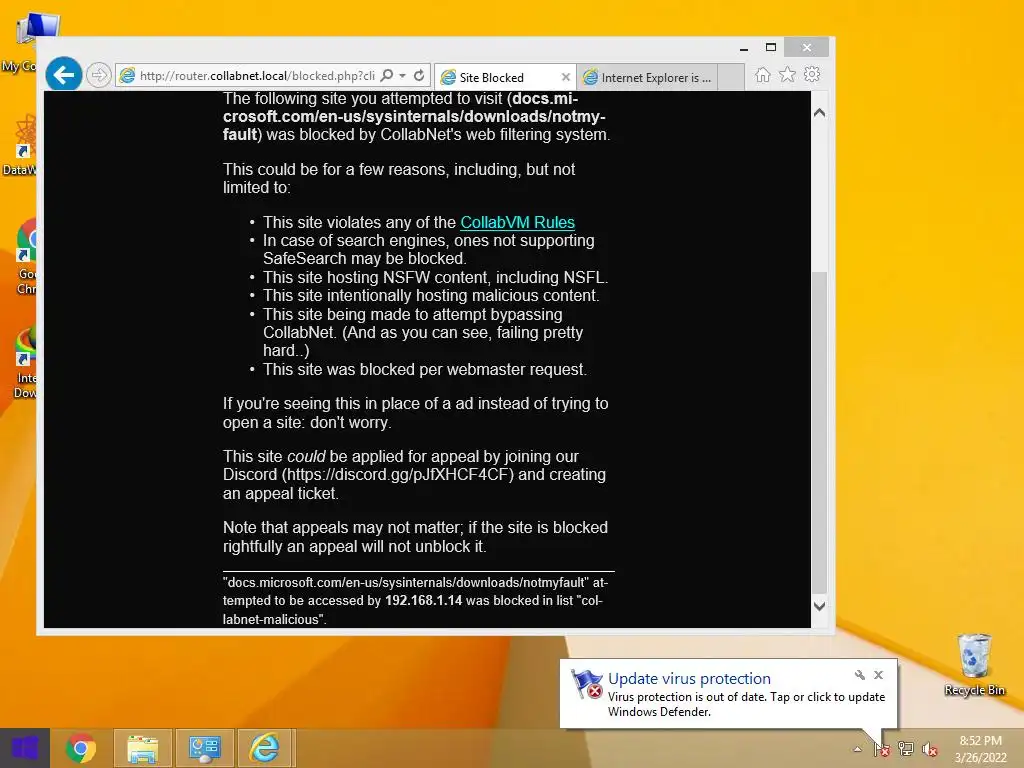Open a new tab with the blank tab button
The image size is (1024, 768).
pyautogui.click(x=731, y=77)
